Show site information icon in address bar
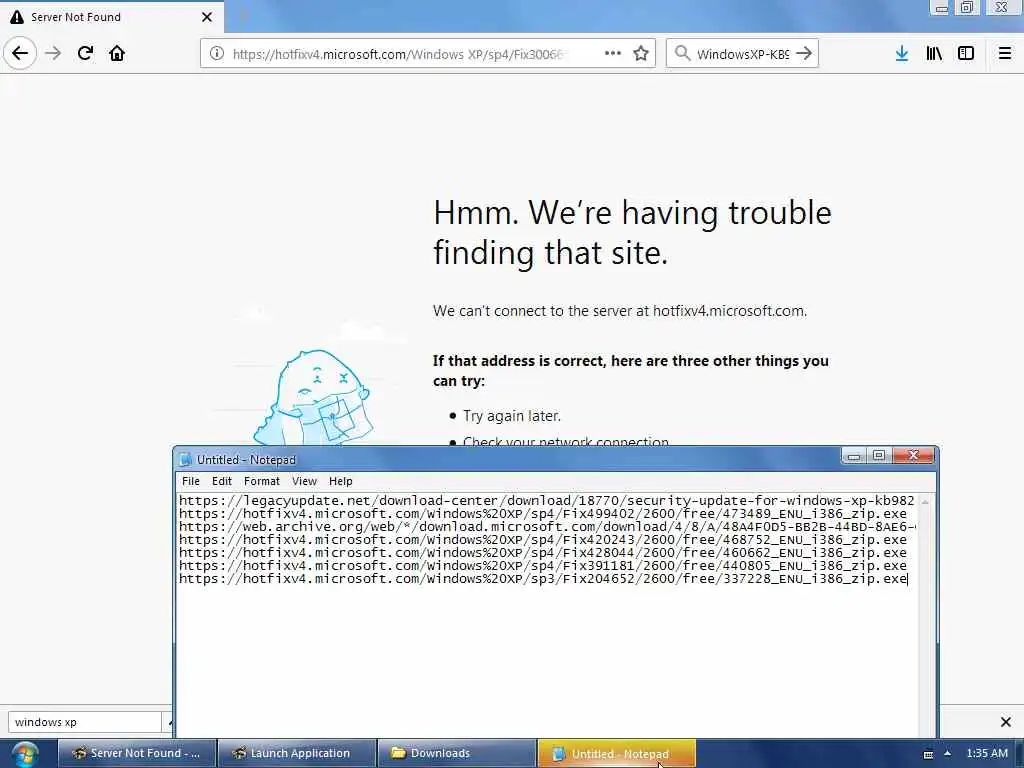 pyautogui.click(x=217, y=54)
